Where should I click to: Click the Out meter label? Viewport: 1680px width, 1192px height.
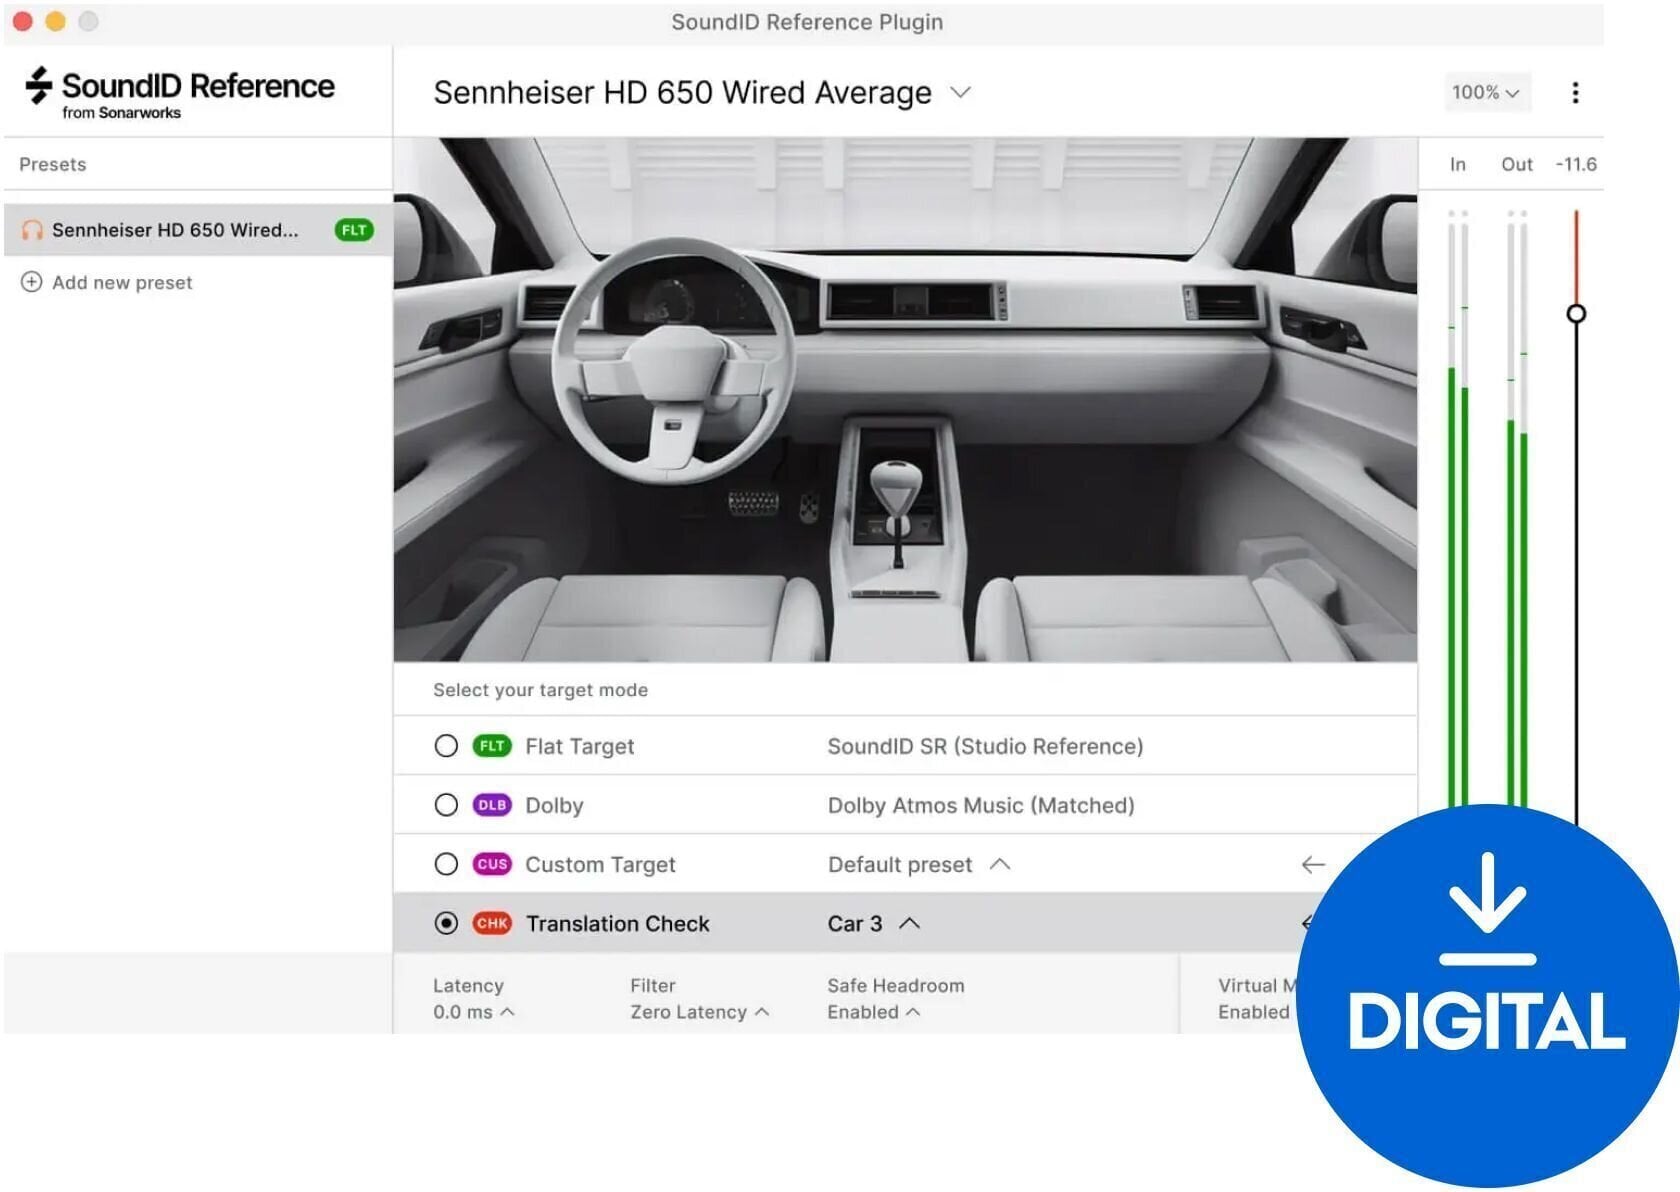pyautogui.click(x=1517, y=164)
